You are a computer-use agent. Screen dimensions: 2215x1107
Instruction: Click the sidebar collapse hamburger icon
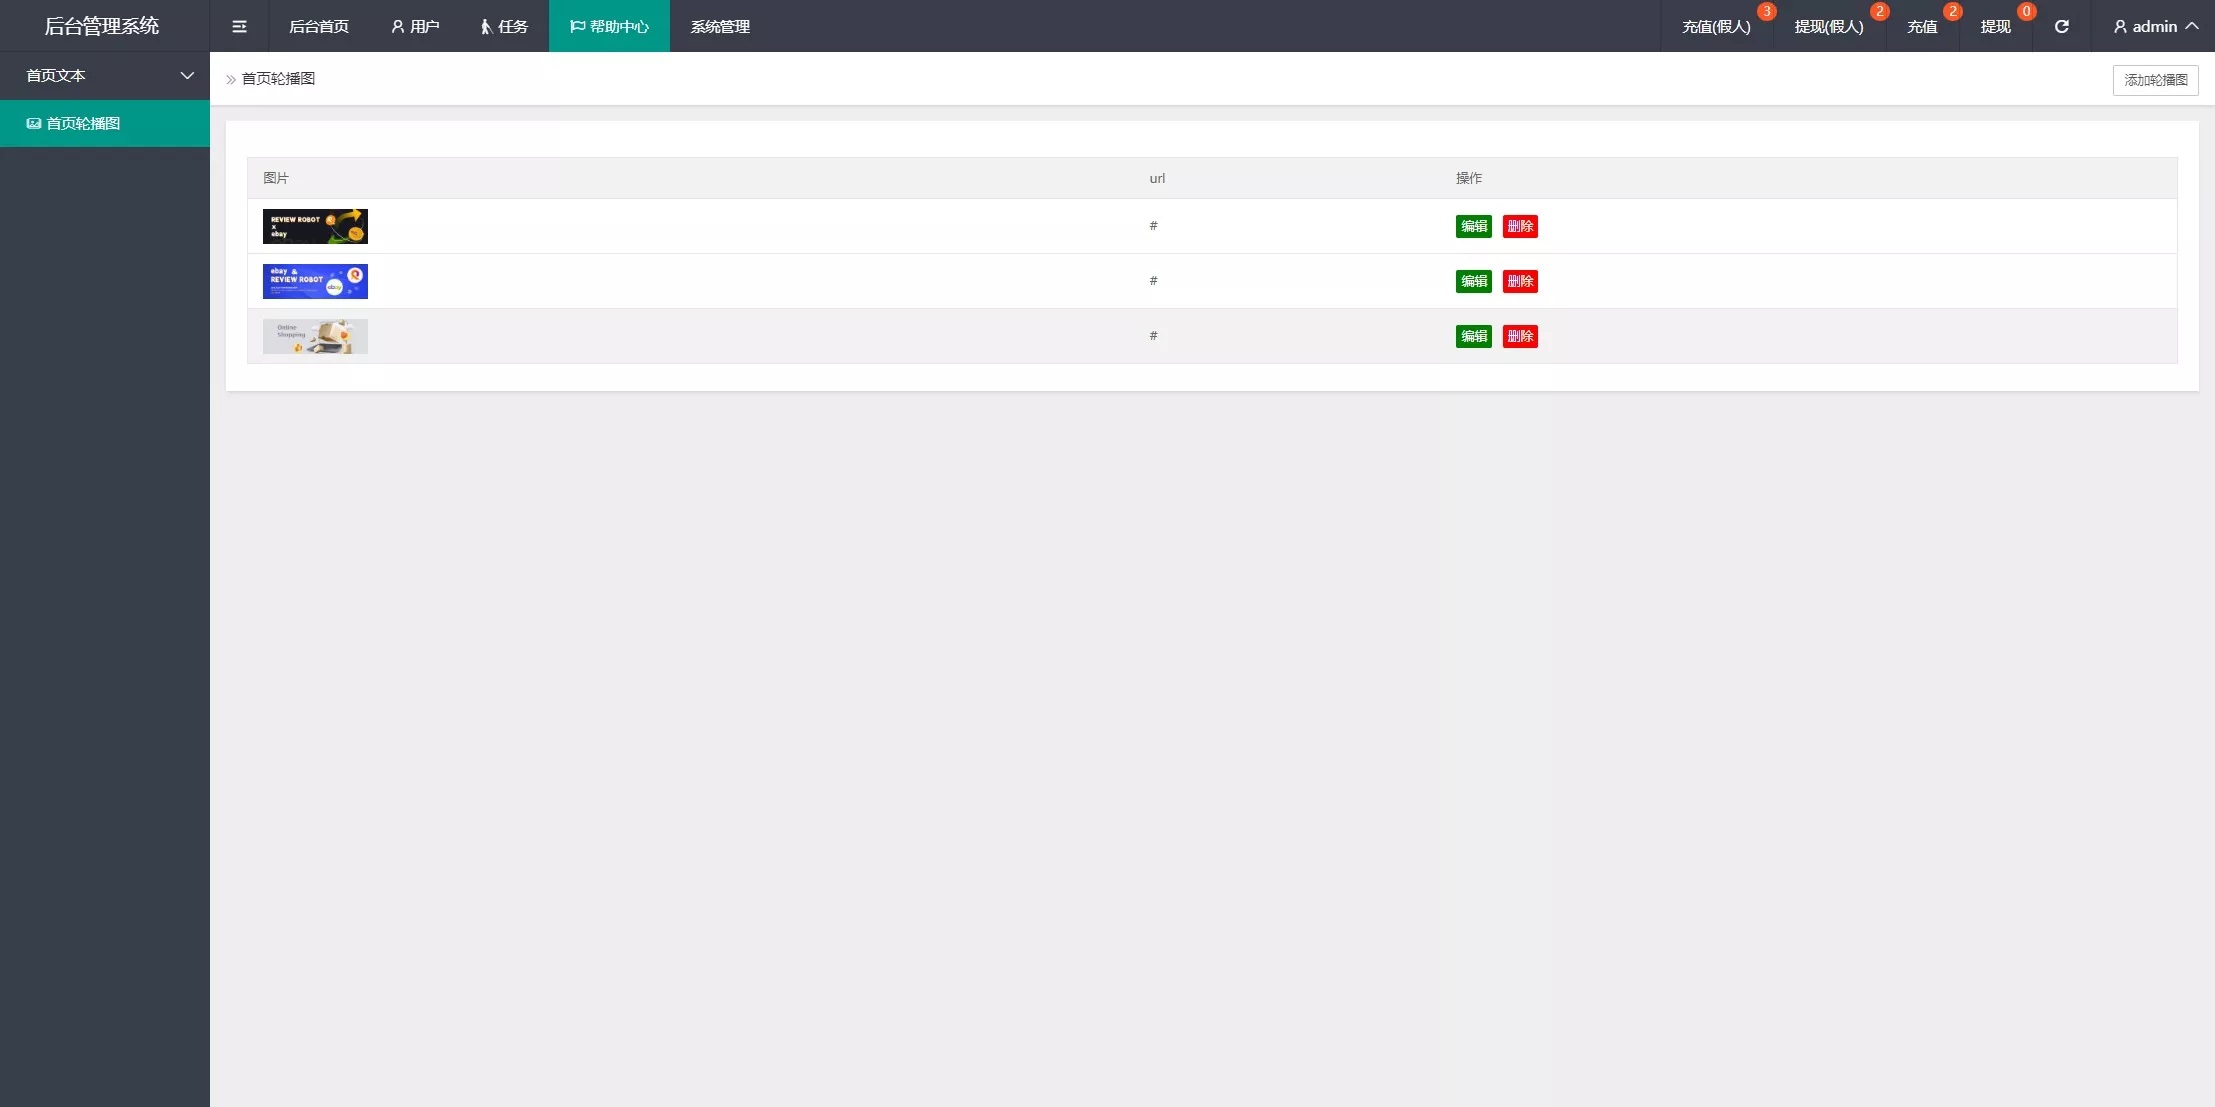coord(239,27)
